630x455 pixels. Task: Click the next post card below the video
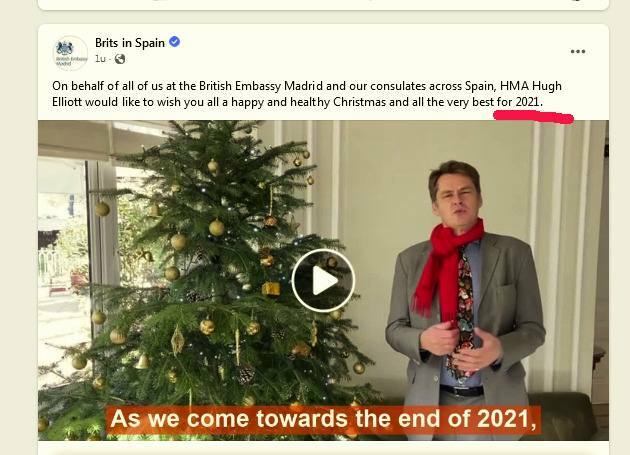(x=323, y=449)
